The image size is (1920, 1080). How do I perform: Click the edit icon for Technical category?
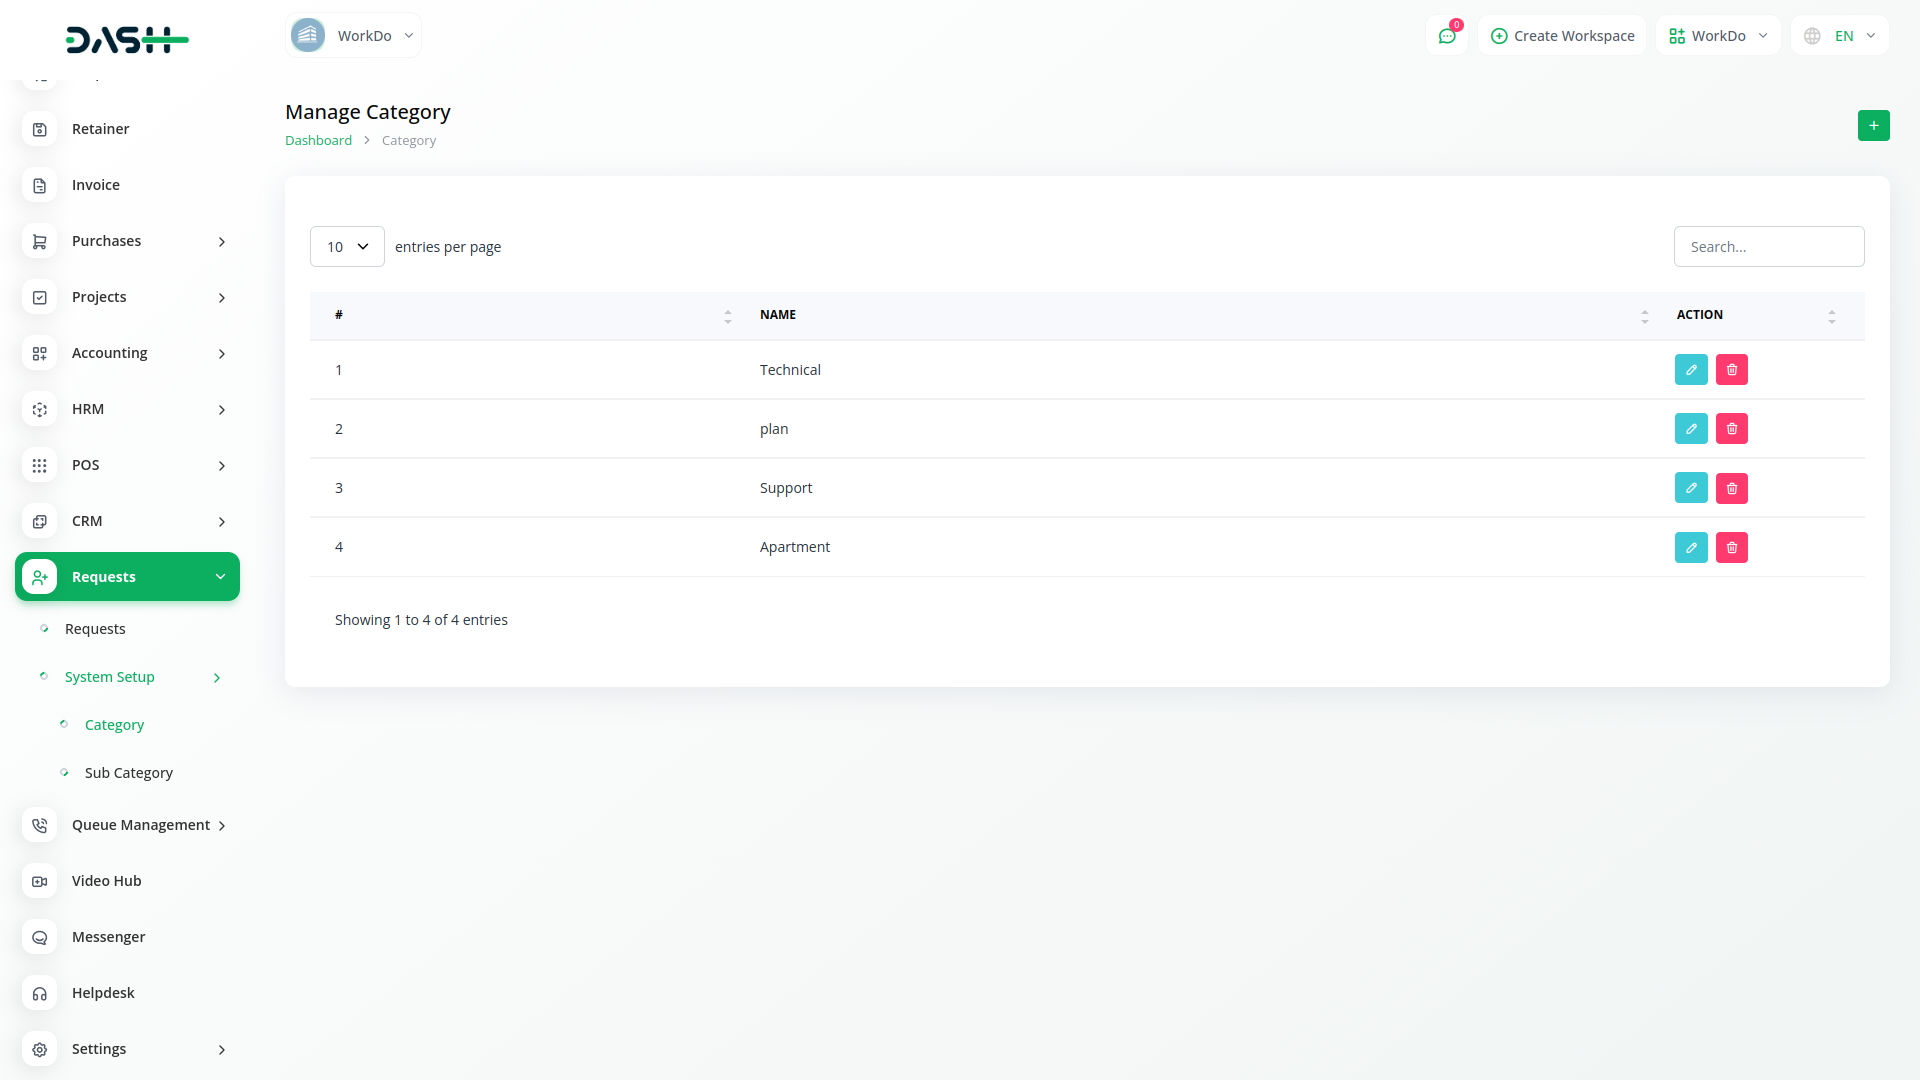(x=1691, y=370)
